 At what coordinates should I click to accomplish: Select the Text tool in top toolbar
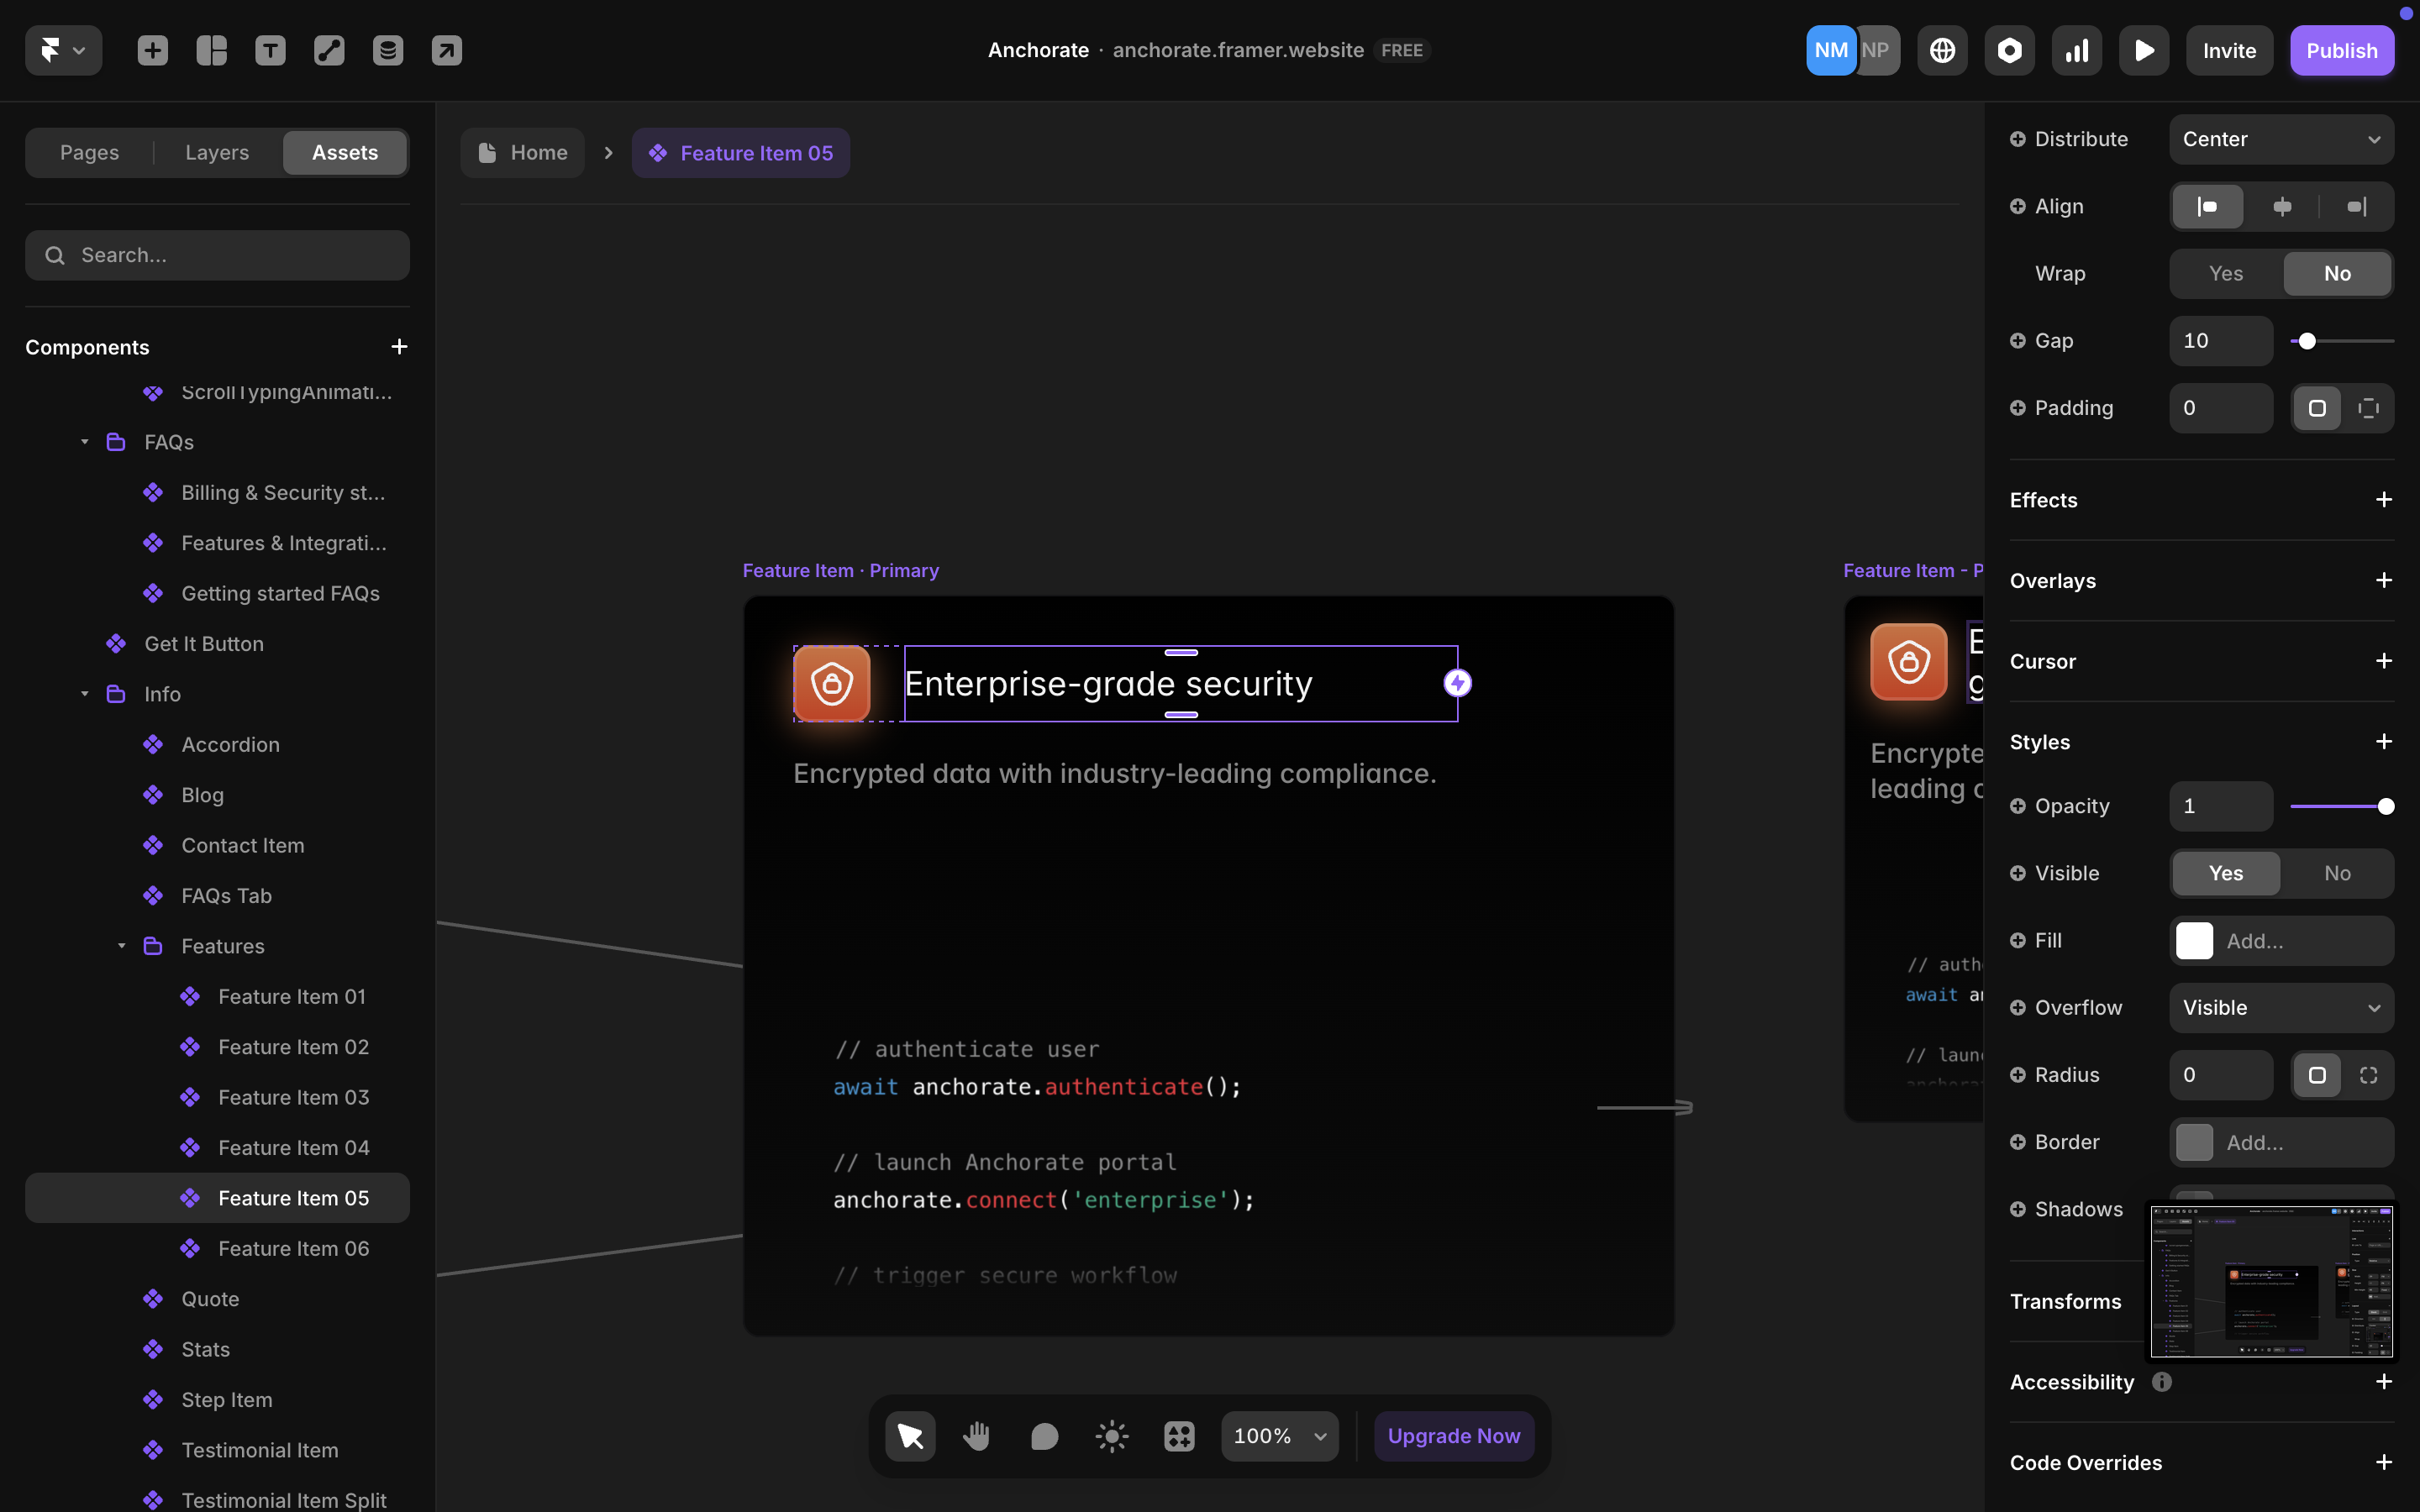[x=270, y=50]
